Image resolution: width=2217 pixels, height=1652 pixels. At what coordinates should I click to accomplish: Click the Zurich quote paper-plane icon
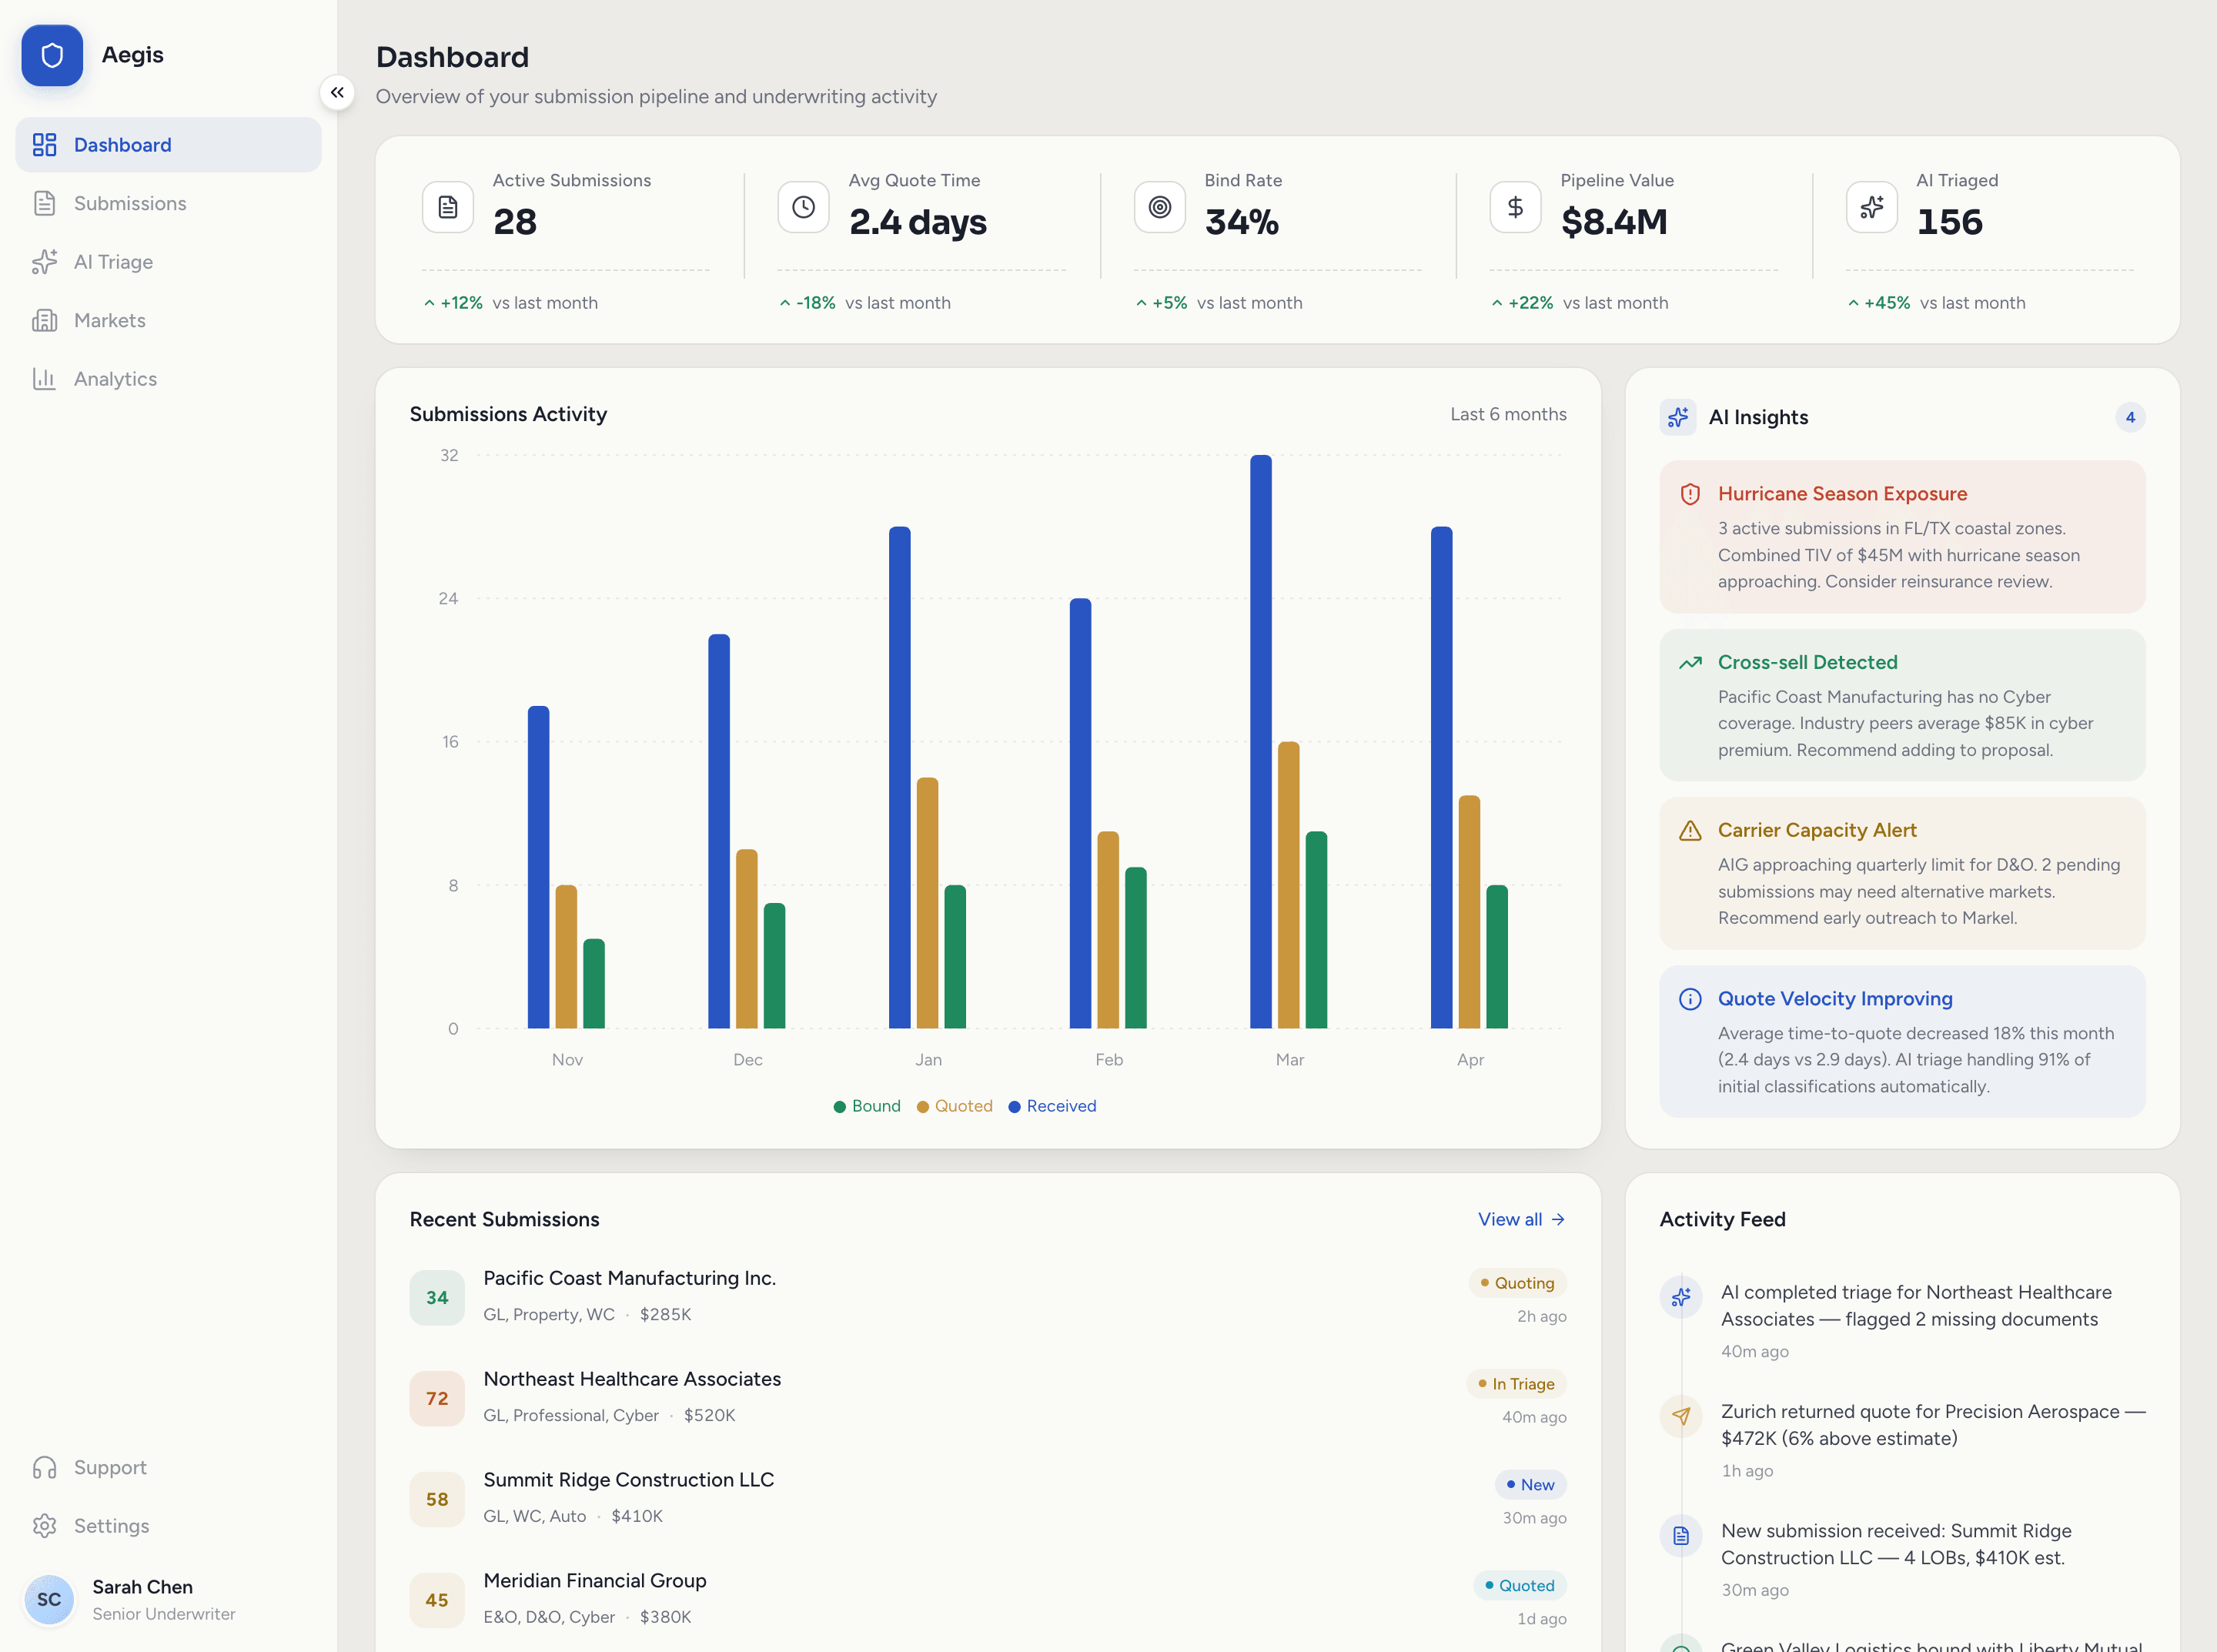click(x=1681, y=1415)
